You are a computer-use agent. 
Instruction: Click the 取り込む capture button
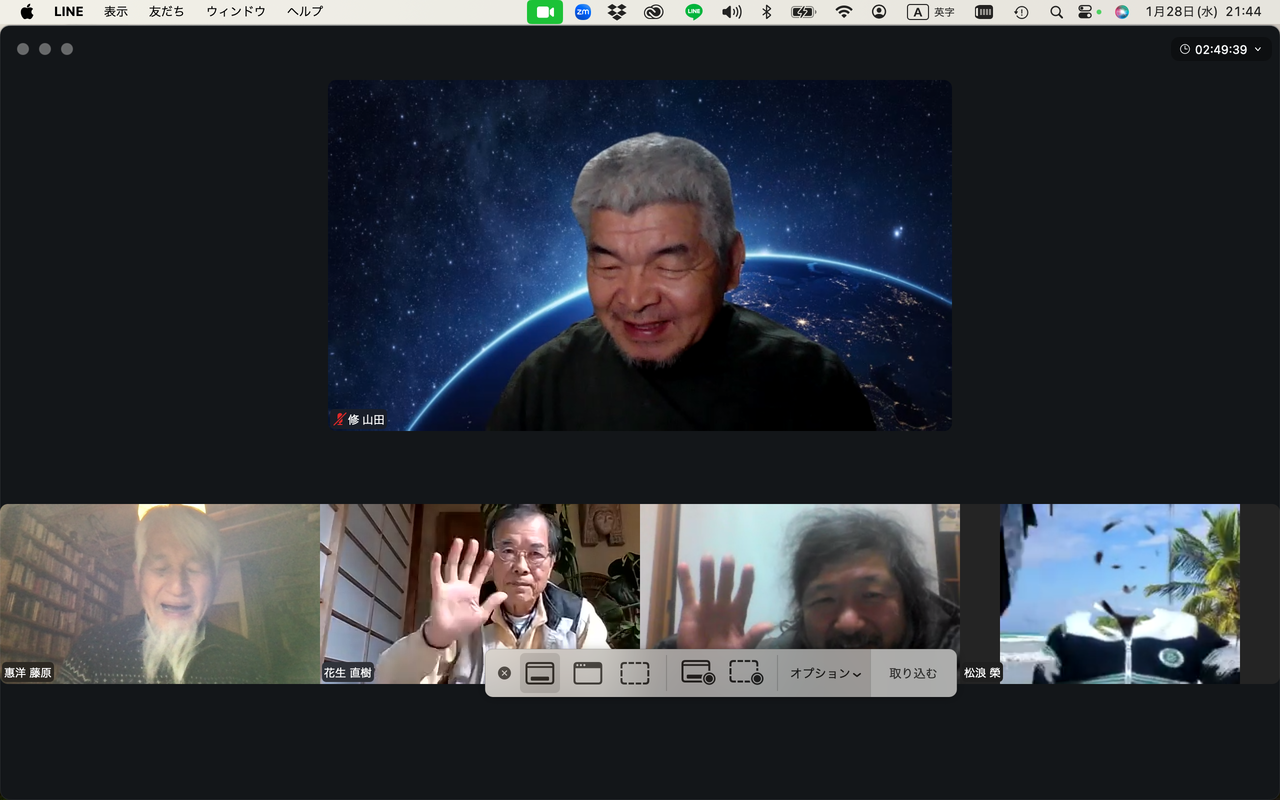pos(913,673)
